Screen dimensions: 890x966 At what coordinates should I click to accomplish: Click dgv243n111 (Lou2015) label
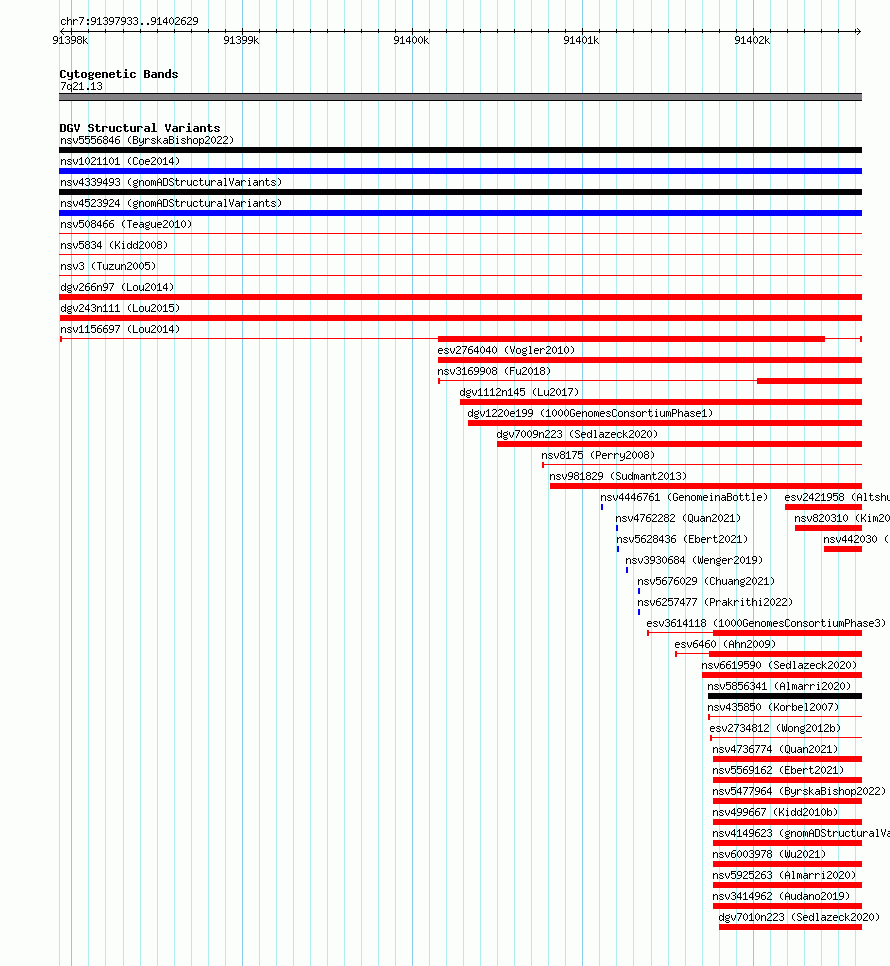(x=119, y=308)
